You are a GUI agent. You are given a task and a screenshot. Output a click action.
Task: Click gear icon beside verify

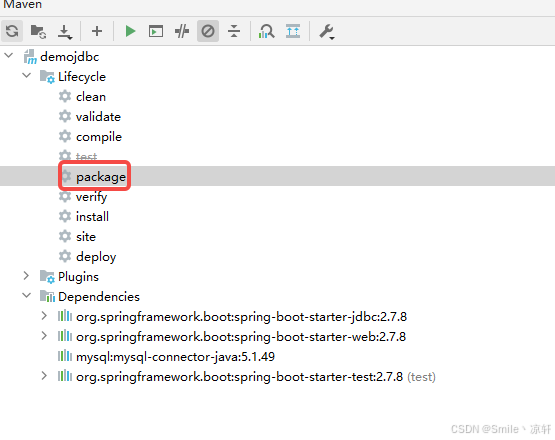[65, 196]
